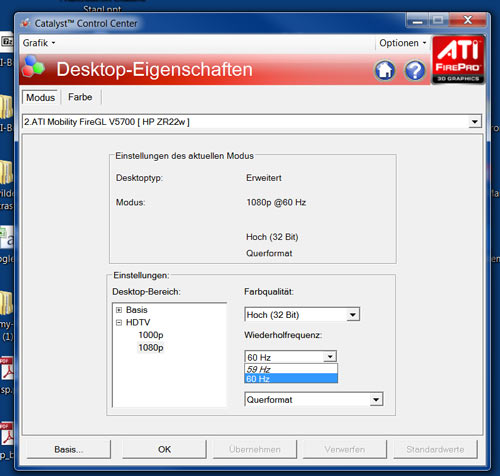
Task: Open the Help question mark icon
Action: pyautogui.click(x=415, y=70)
